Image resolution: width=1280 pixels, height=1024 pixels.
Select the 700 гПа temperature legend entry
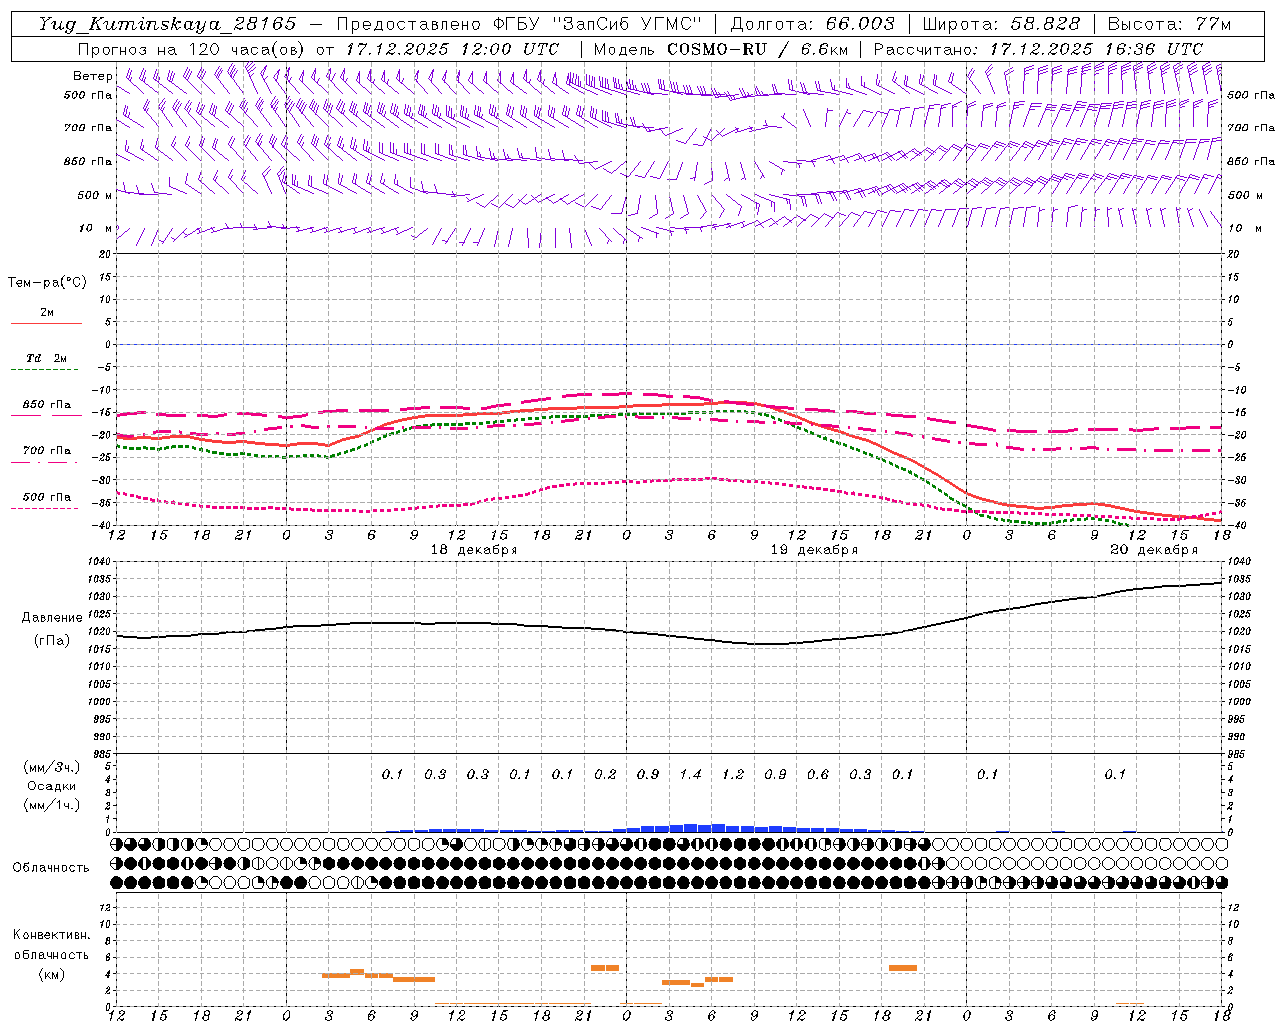coord(47,451)
